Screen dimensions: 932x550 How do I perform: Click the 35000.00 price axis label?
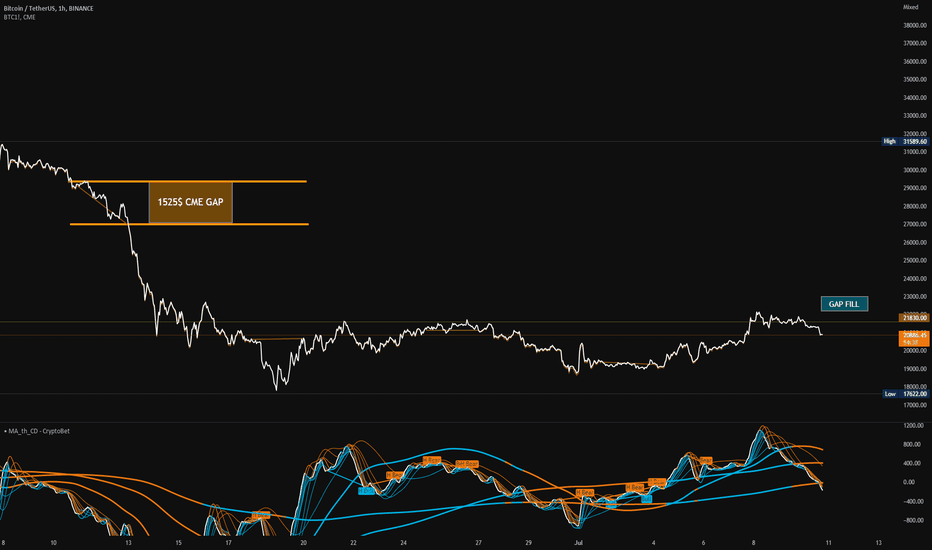[x=915, y=80]
